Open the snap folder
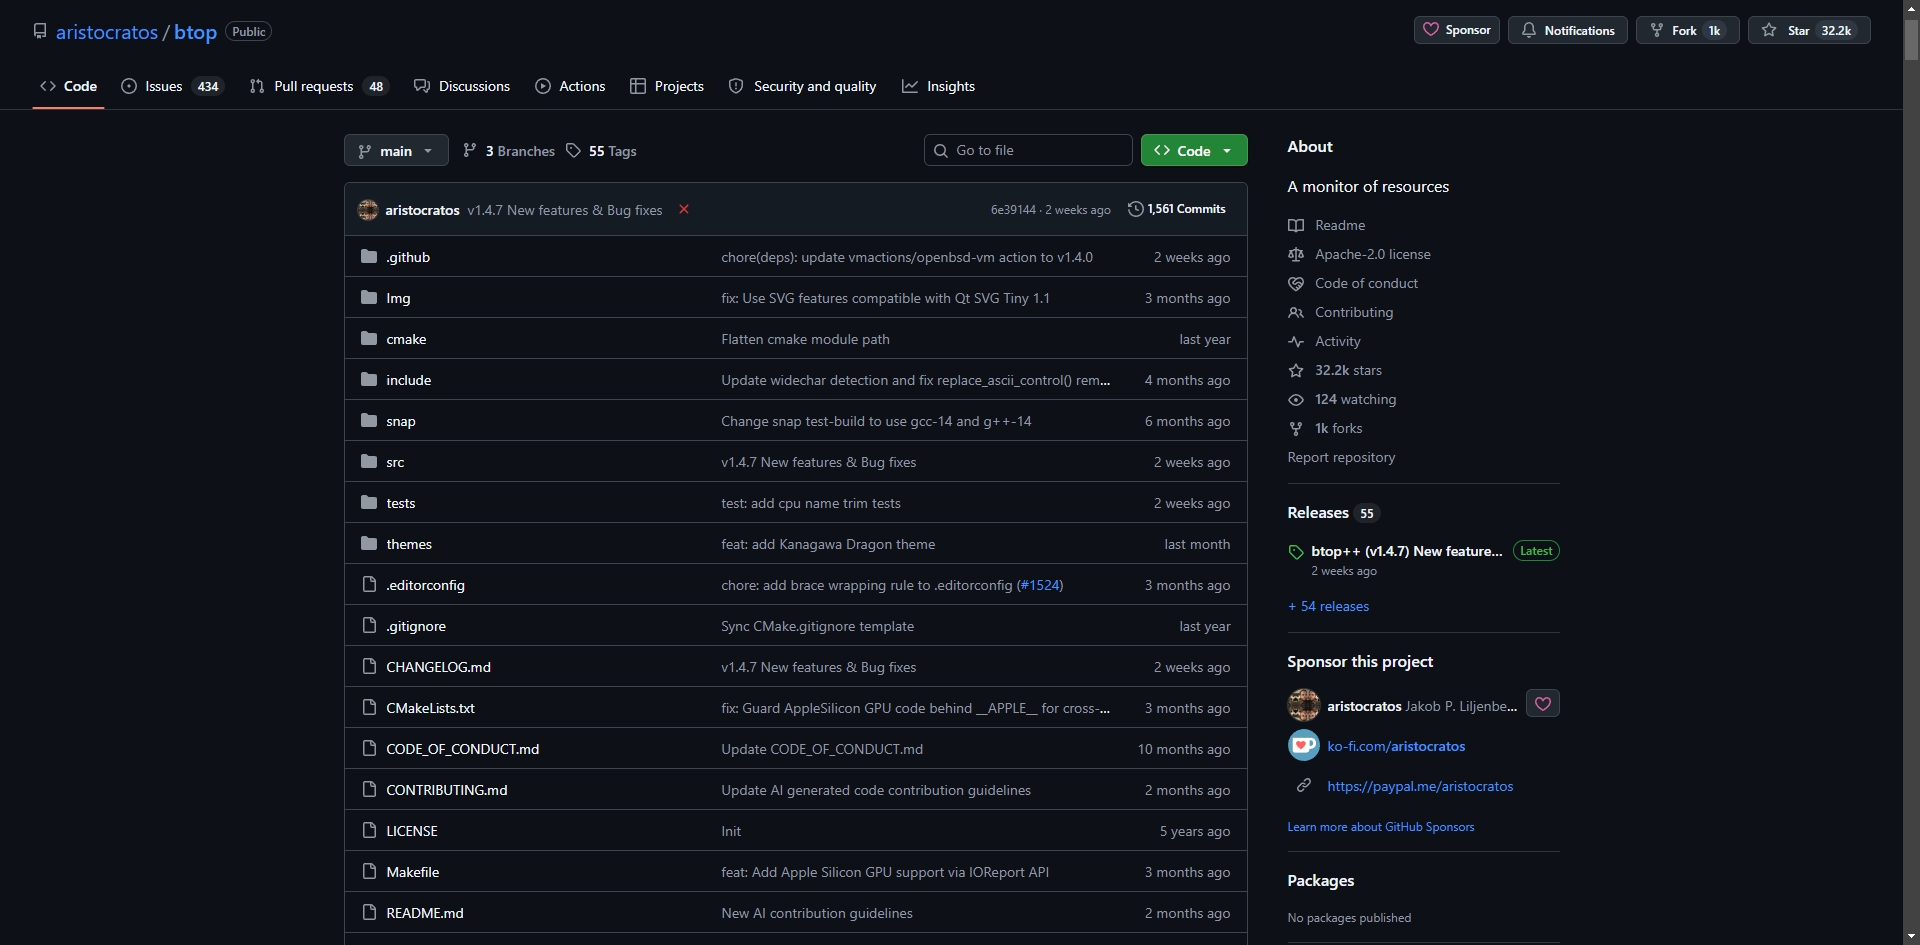1920x945 pixels. pos(401,421)
